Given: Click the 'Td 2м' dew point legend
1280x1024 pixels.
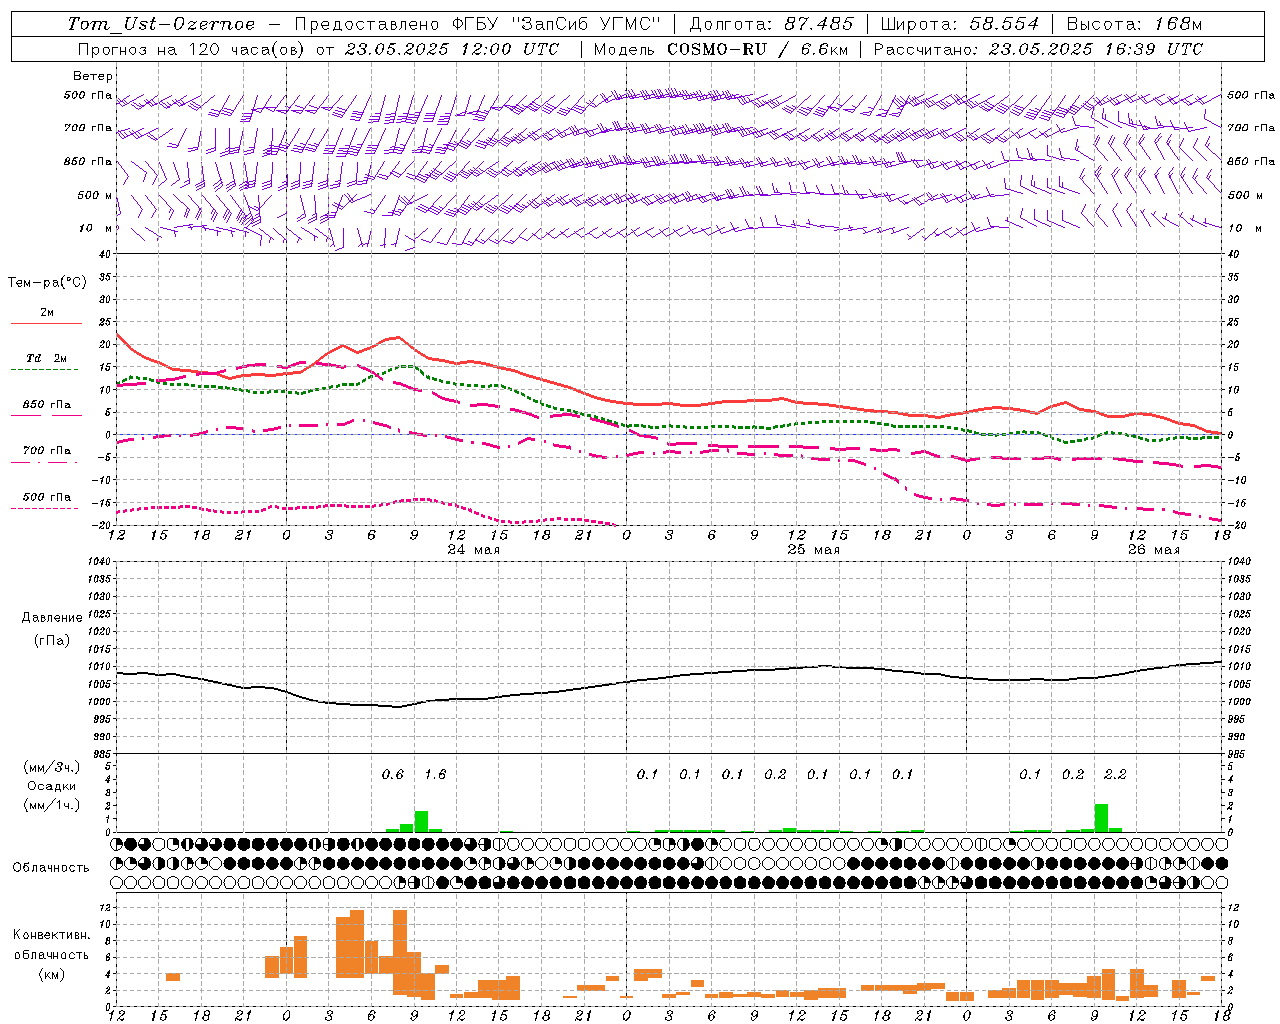Looking at the screenshot, I should pyautogui.click(x=47, y=358).
